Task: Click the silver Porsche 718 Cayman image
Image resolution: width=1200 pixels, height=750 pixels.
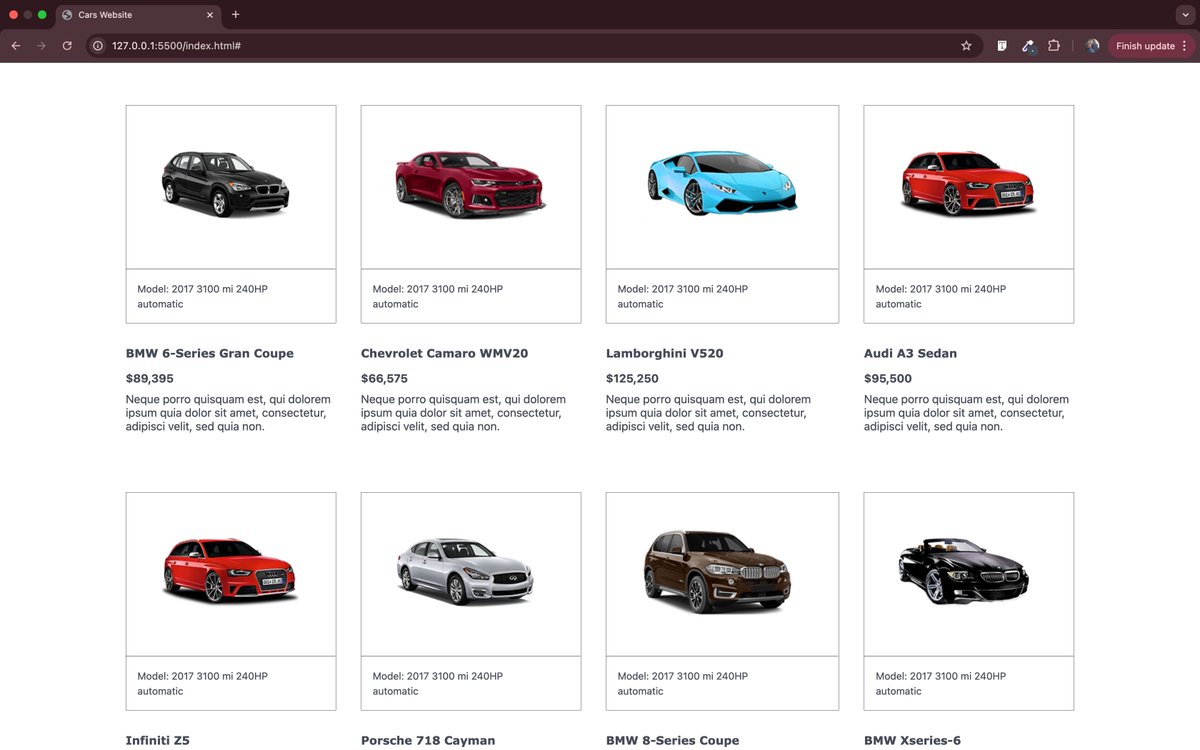Action: pos(465,571)
